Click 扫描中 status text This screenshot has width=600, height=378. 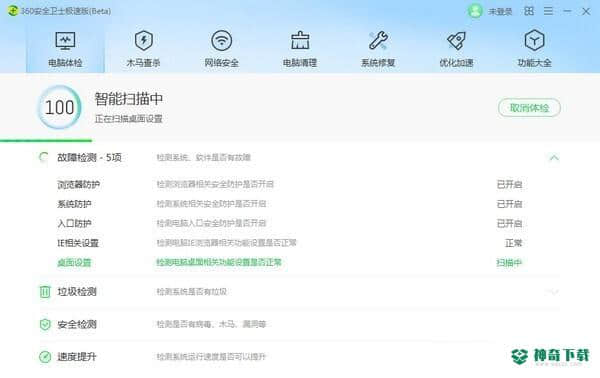pos(509,262)
